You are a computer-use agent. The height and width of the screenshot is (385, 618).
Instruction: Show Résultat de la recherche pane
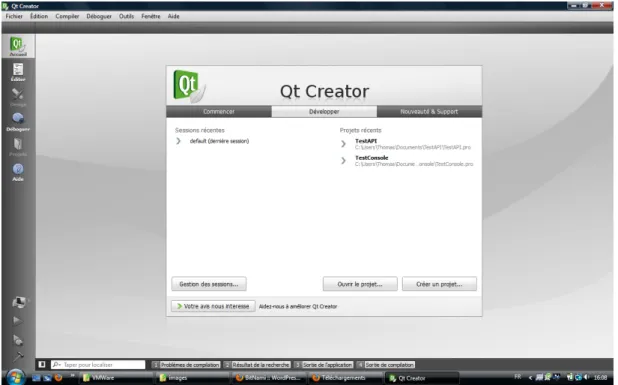(257, 365)
